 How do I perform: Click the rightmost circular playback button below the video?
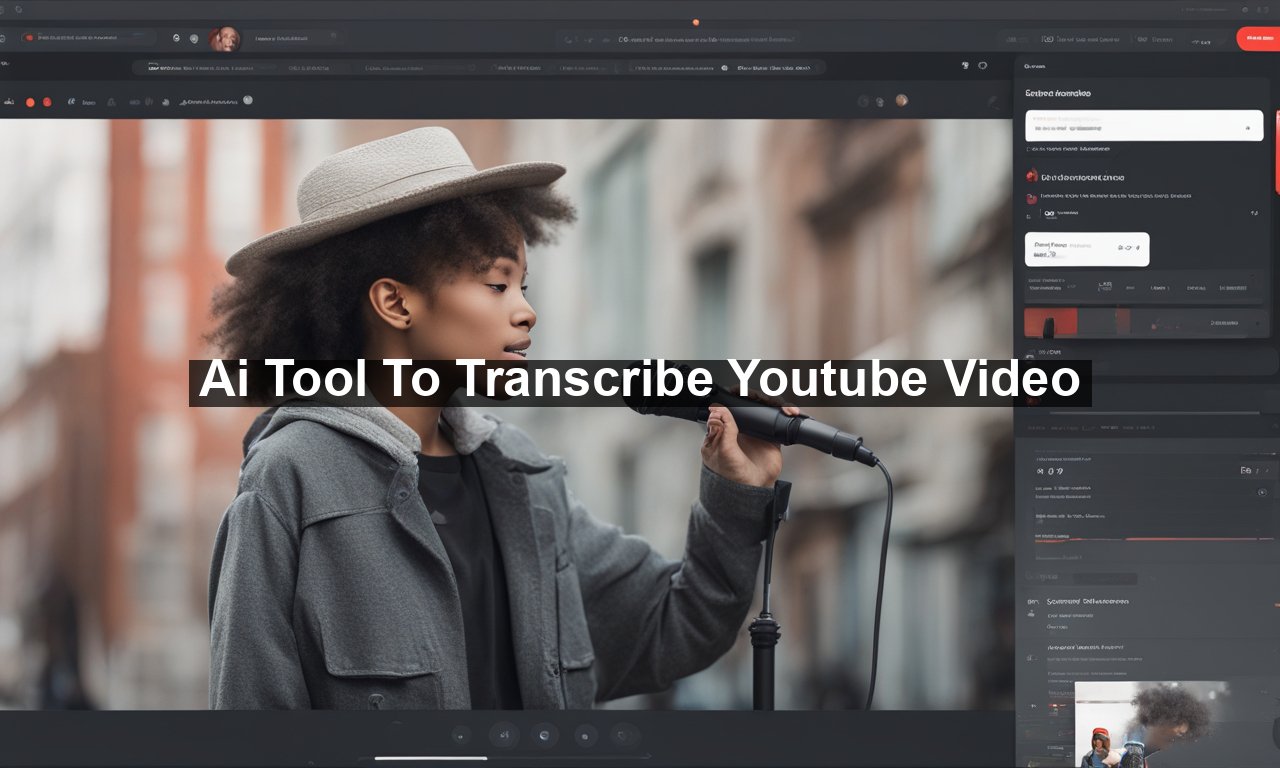625,735
